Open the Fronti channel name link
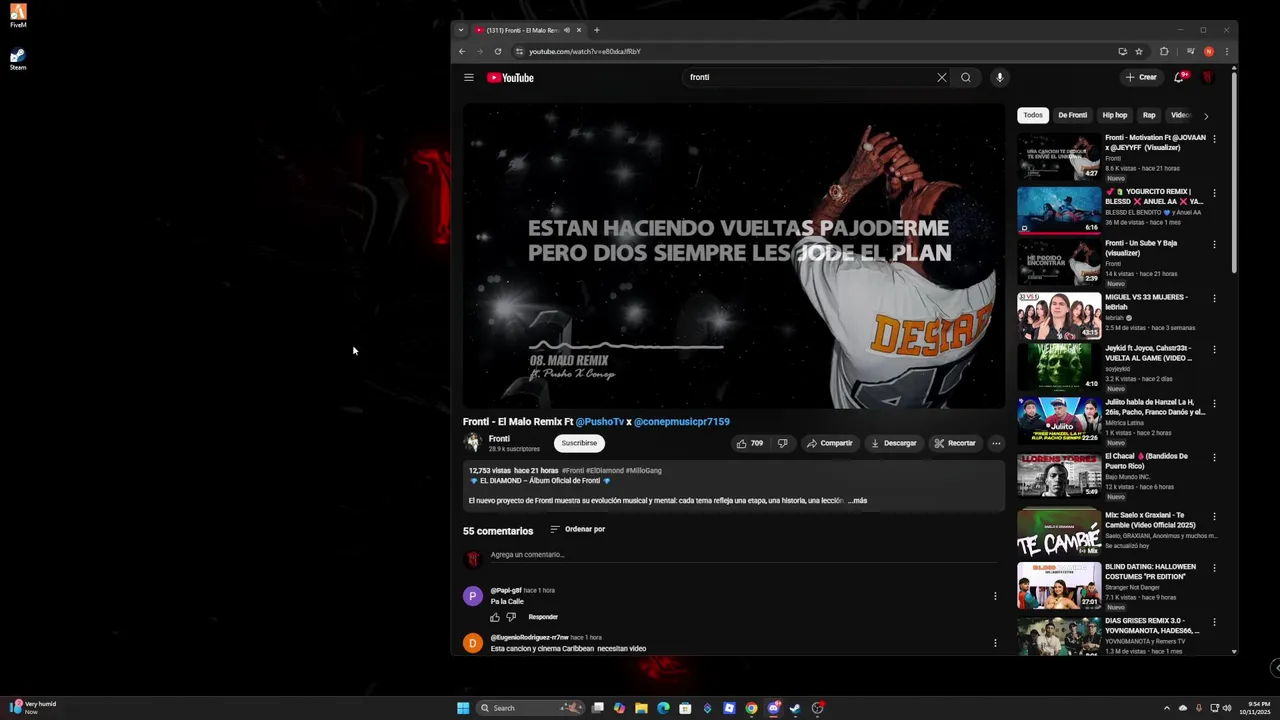 click(x=499, y=438)
